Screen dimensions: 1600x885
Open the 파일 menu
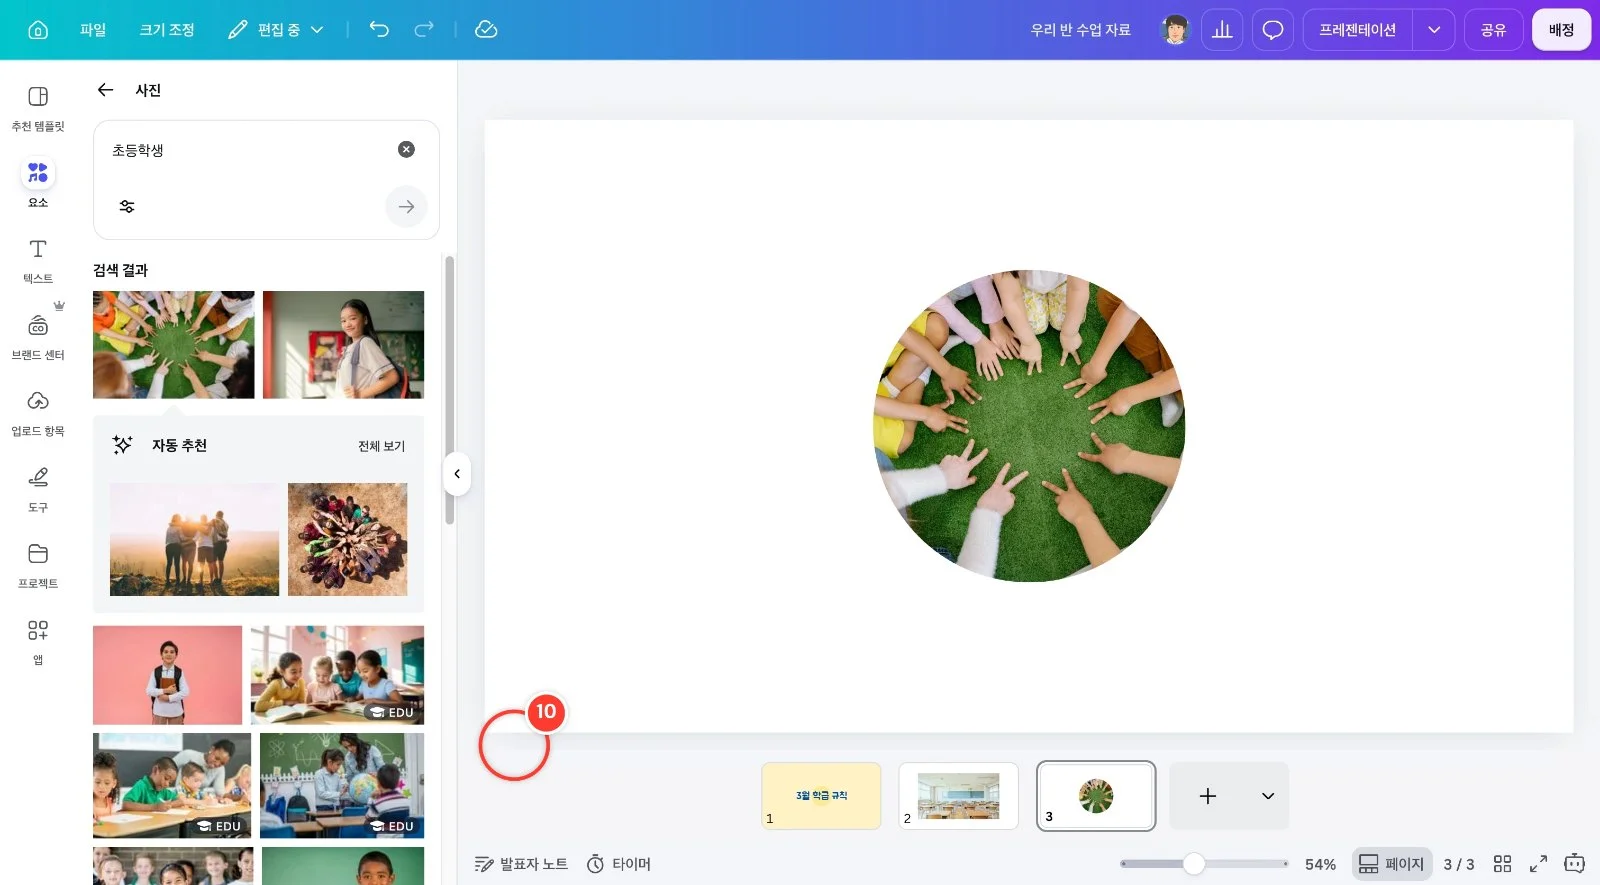(x=93, y=30)
